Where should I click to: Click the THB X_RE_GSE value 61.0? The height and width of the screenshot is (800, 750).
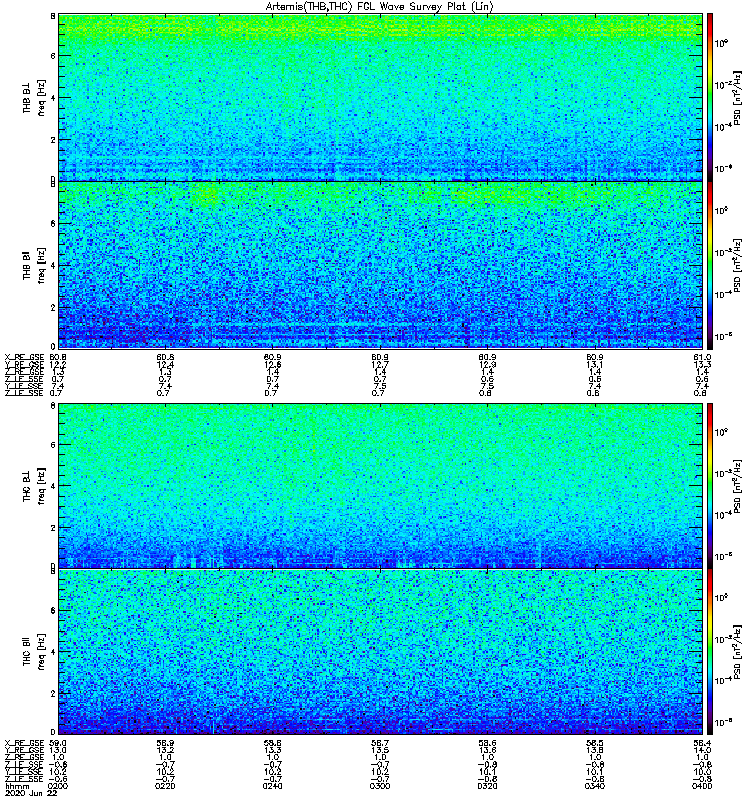(x=703, y=357)
